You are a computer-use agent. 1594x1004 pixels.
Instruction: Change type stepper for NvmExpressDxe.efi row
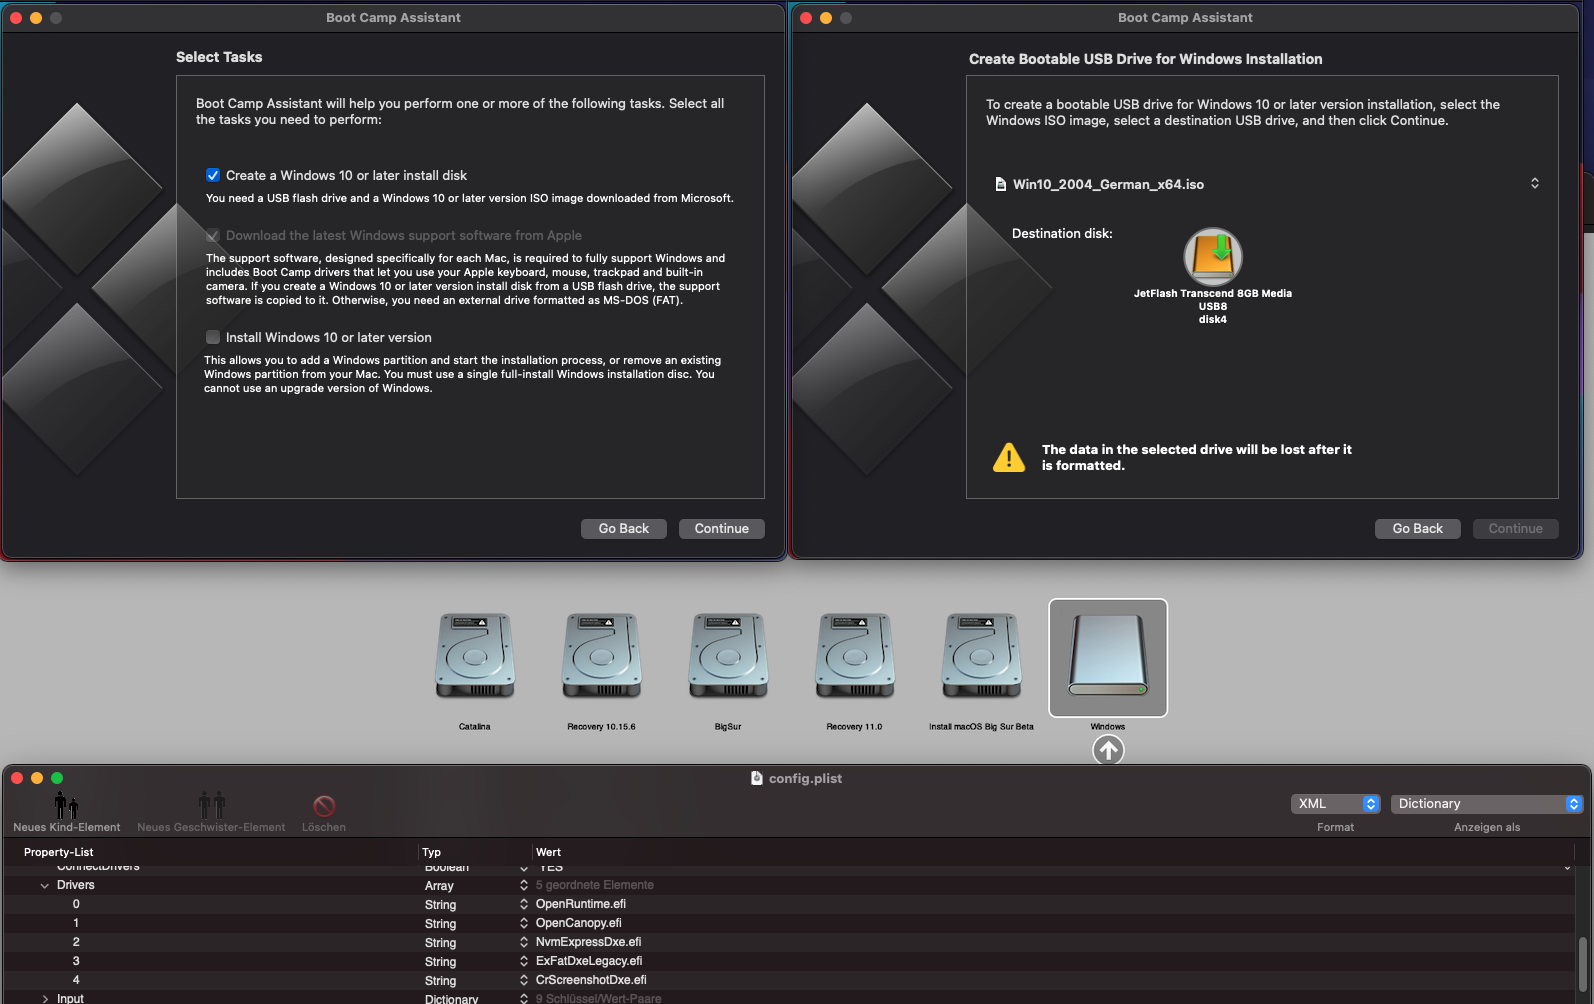point(523,942)
